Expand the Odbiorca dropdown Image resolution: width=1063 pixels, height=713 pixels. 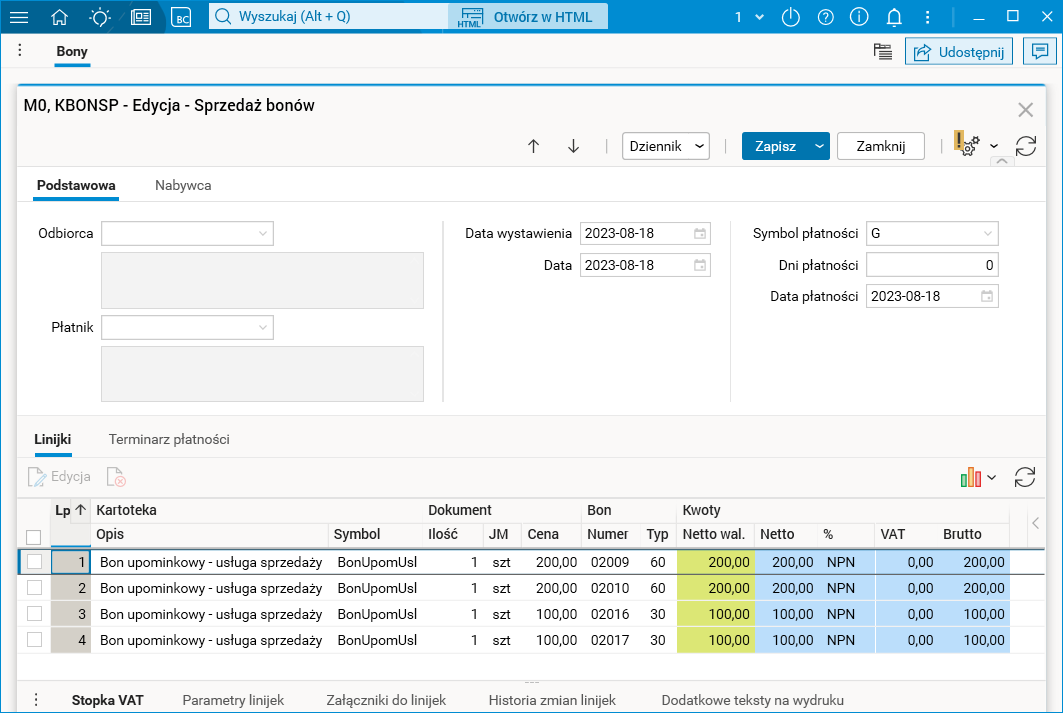point(263,234)
